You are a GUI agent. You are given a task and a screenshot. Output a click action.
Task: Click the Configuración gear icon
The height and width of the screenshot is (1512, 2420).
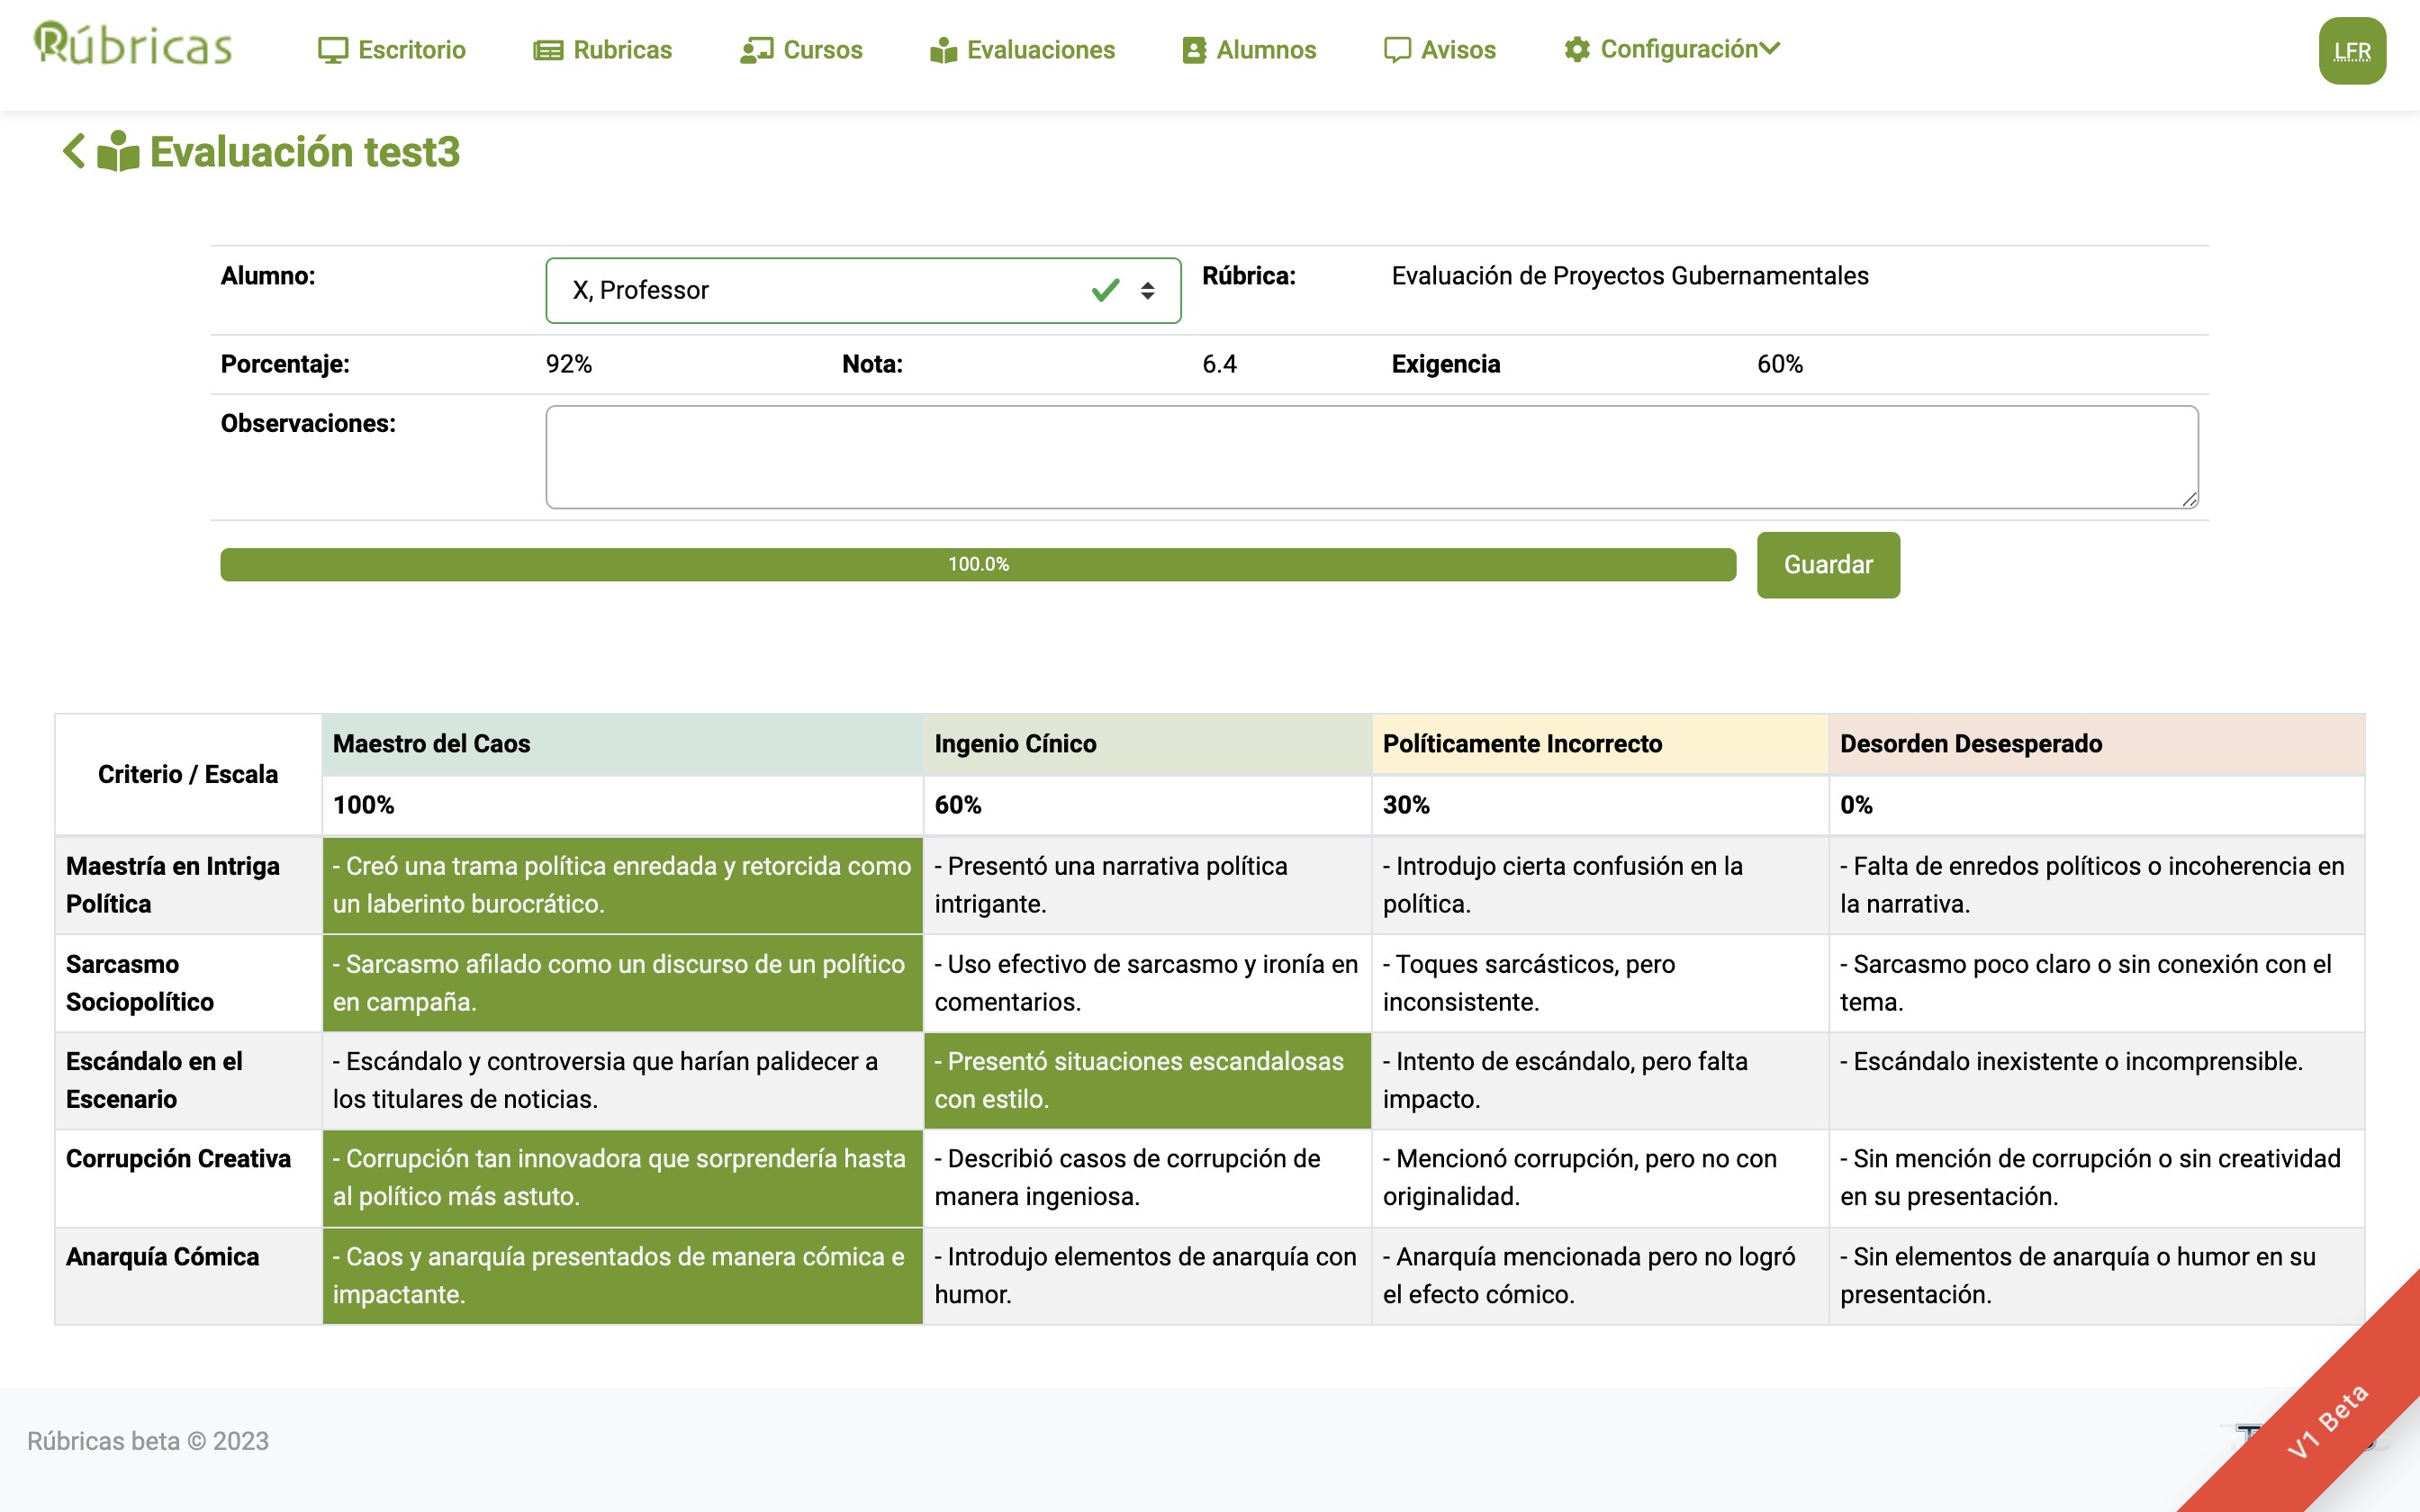[1577, 50]
